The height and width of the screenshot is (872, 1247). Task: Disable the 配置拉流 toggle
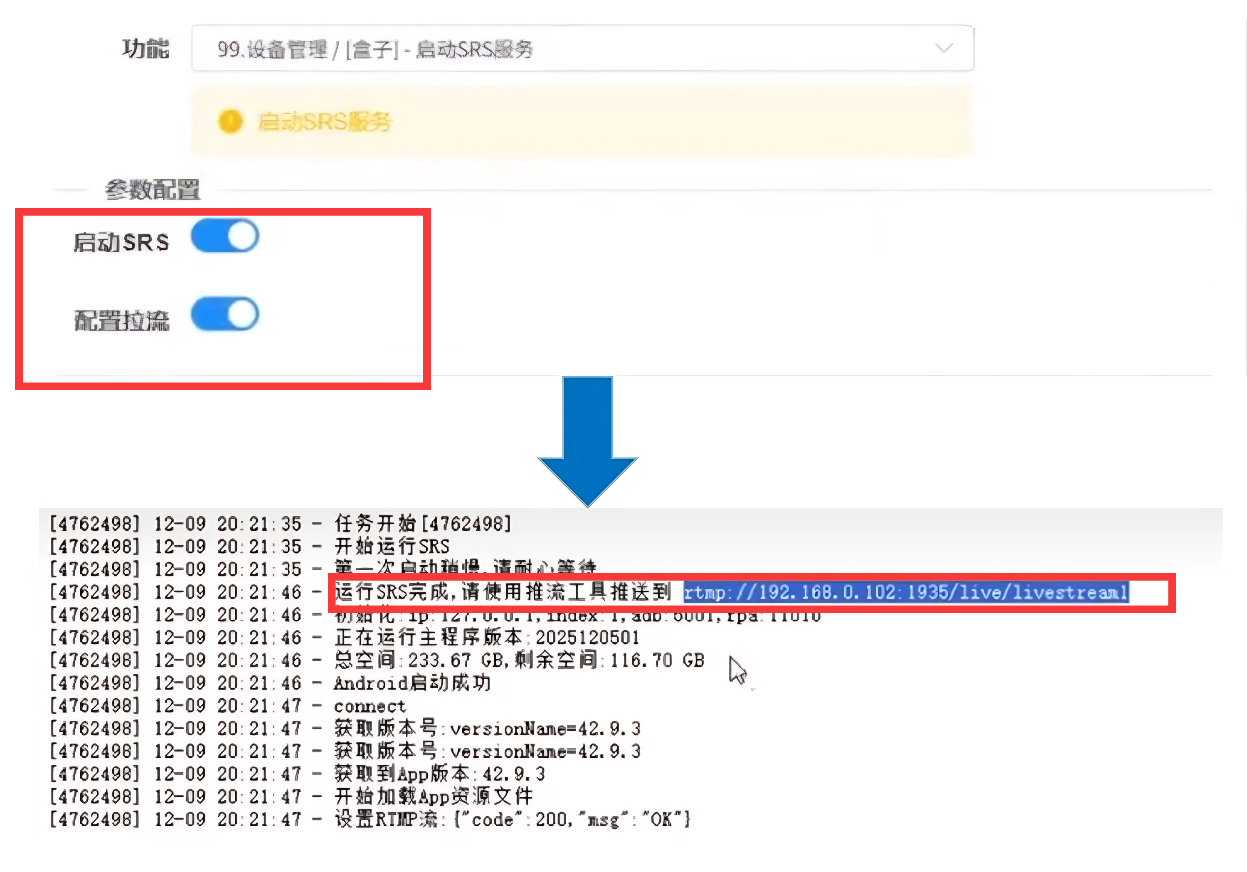(x=224, y=314)
